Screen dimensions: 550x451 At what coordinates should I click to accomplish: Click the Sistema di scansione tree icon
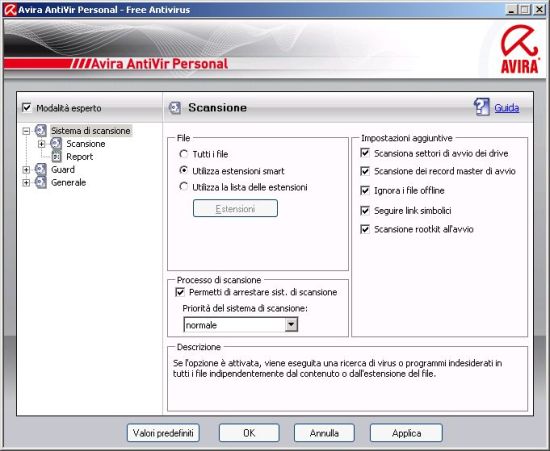(41, 131)
